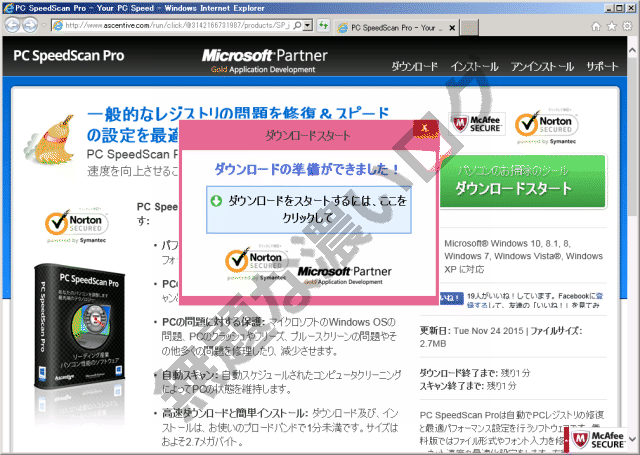The height and width of the screenshot is (455, 640).
Task: Click the Microsoft Partner logo inside popup
Action: pyautogui.click(x=344, y=275)
